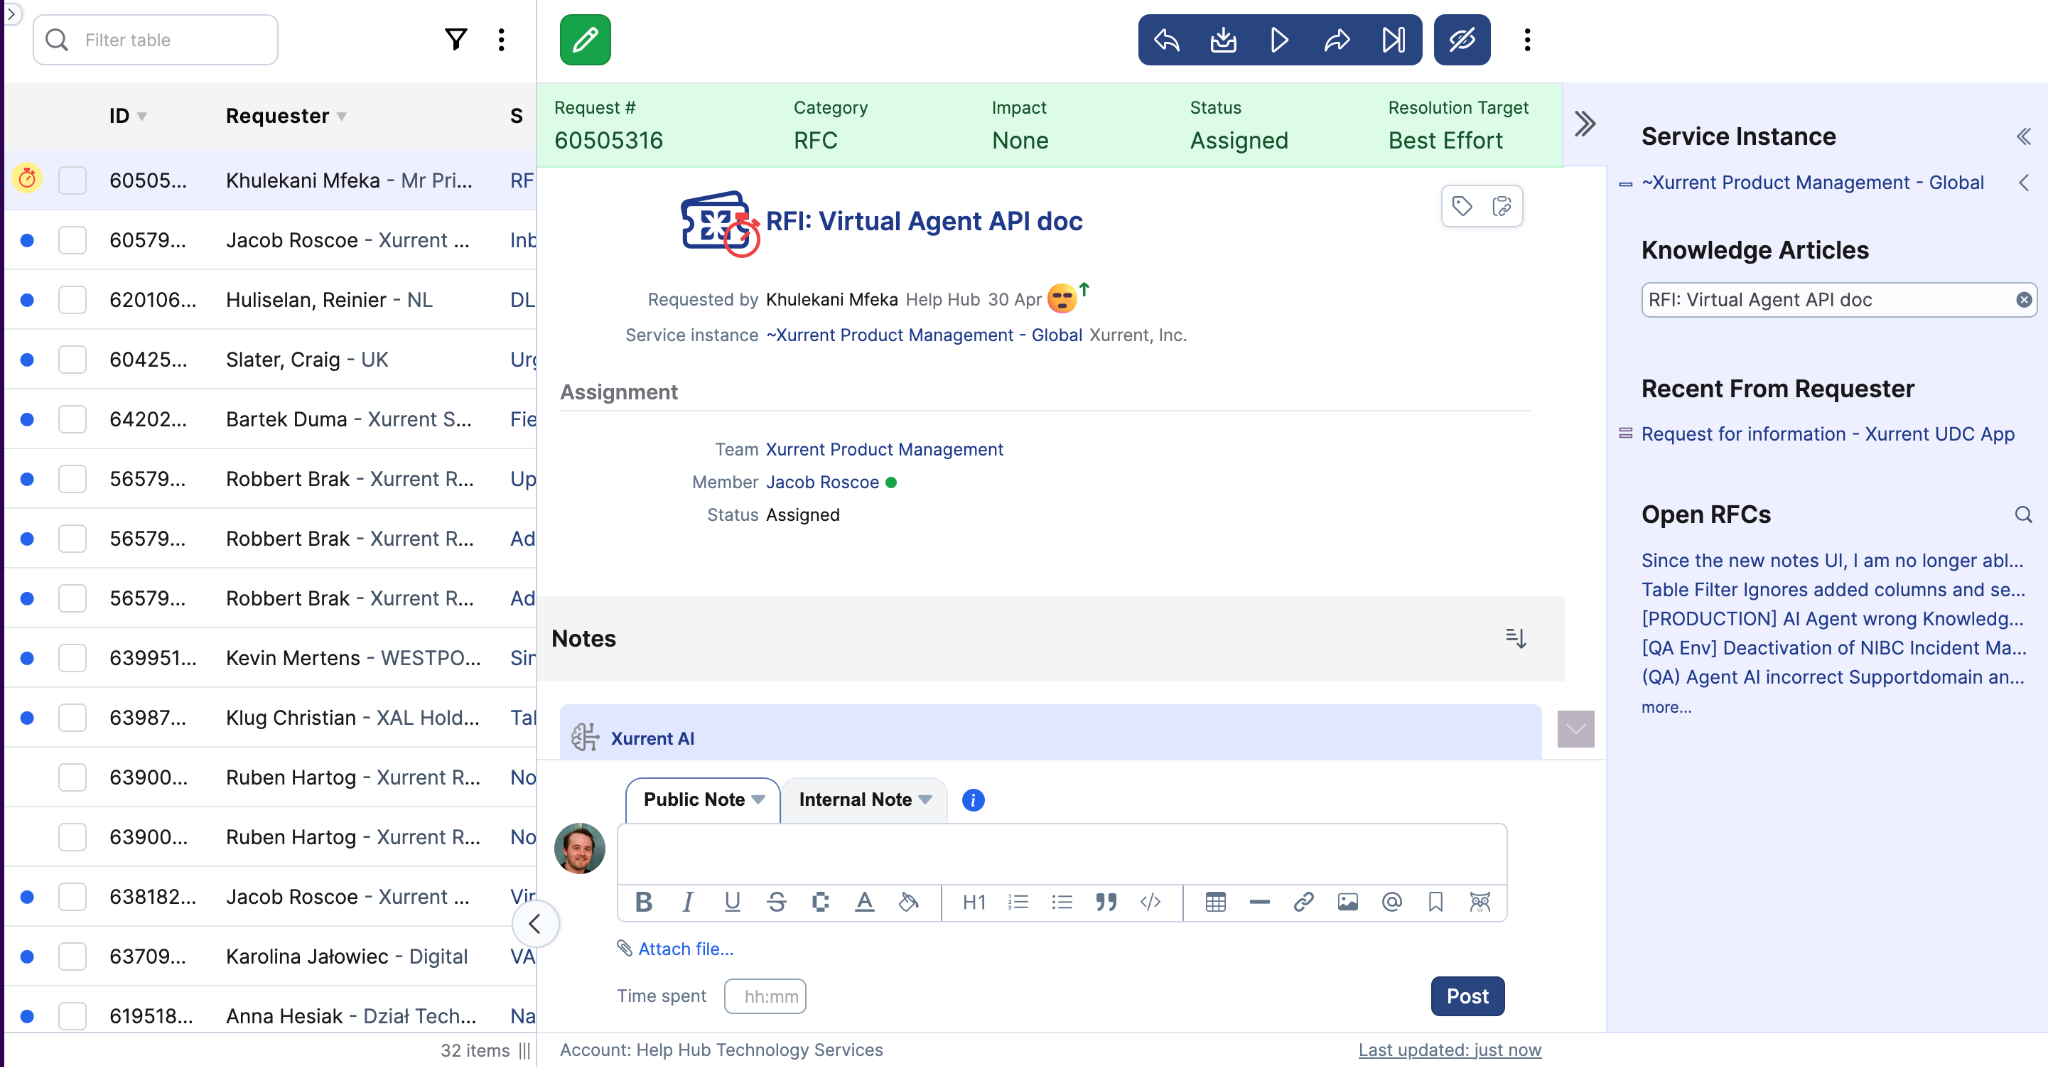Screen dimensions: 2048x1067
Task: Check the box for Slater, Craig row
Action: tap(72, 359)
